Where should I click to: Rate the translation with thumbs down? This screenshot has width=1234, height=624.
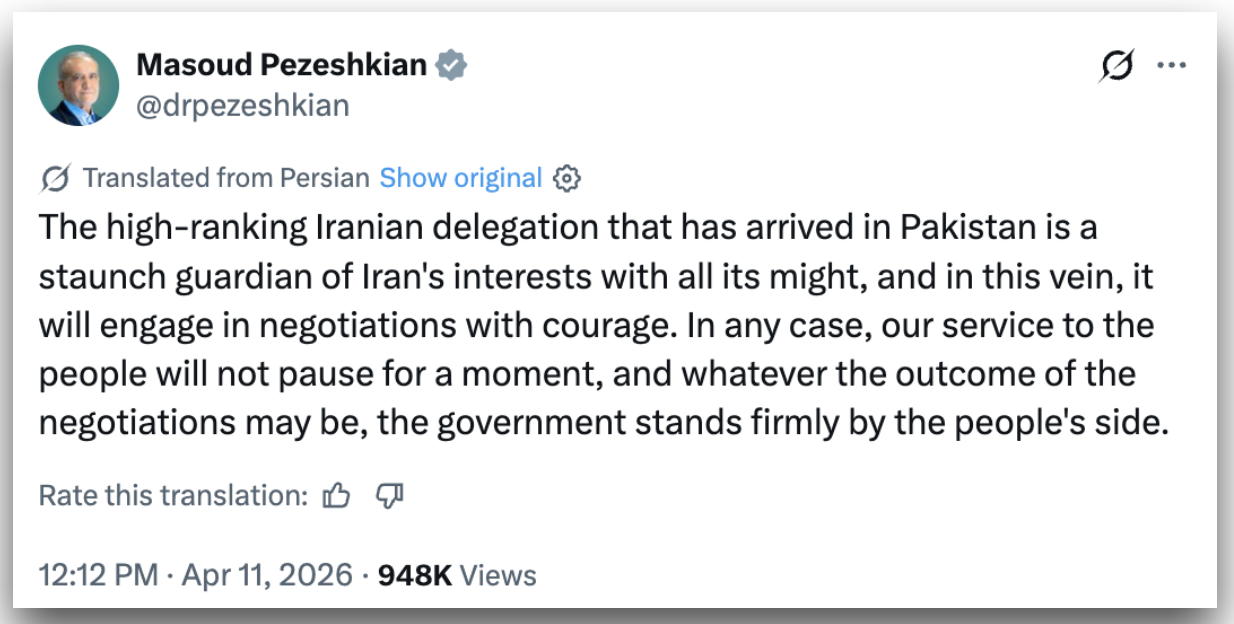coord(388,496)
